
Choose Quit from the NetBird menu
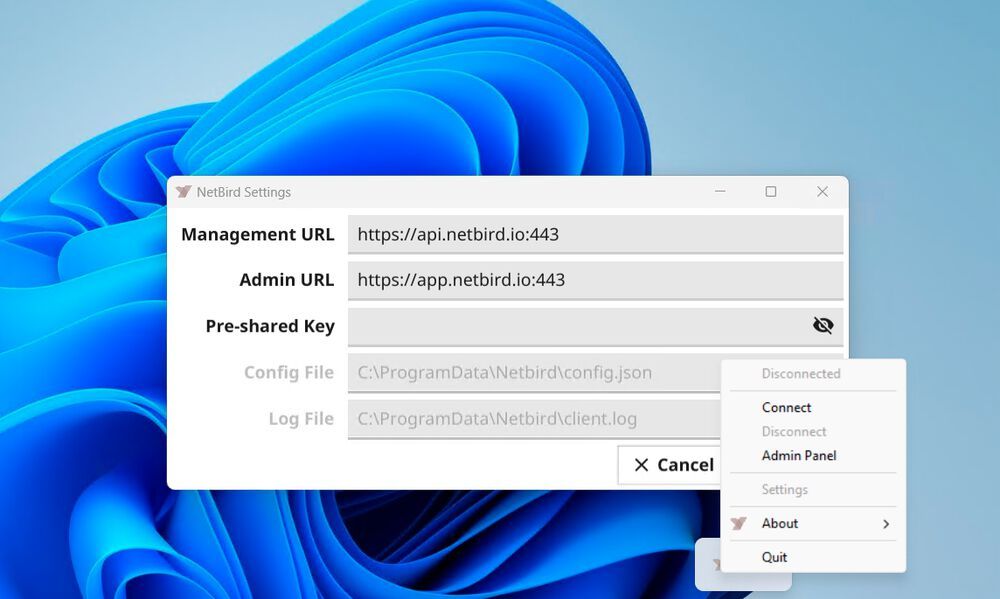(773, 557)
